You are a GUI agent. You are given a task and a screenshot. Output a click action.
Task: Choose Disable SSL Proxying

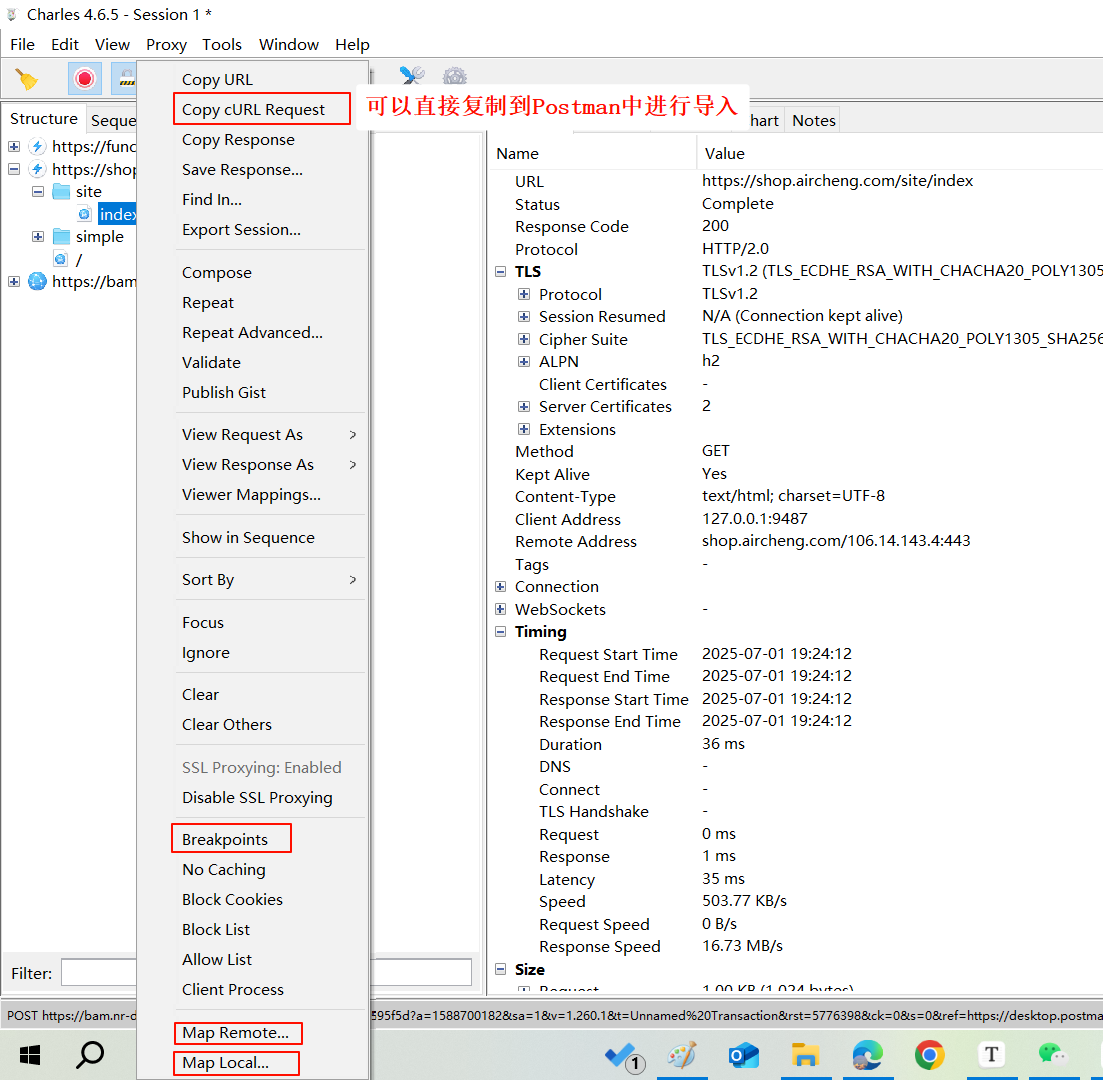pyautogui.click(x=257, y=798)
